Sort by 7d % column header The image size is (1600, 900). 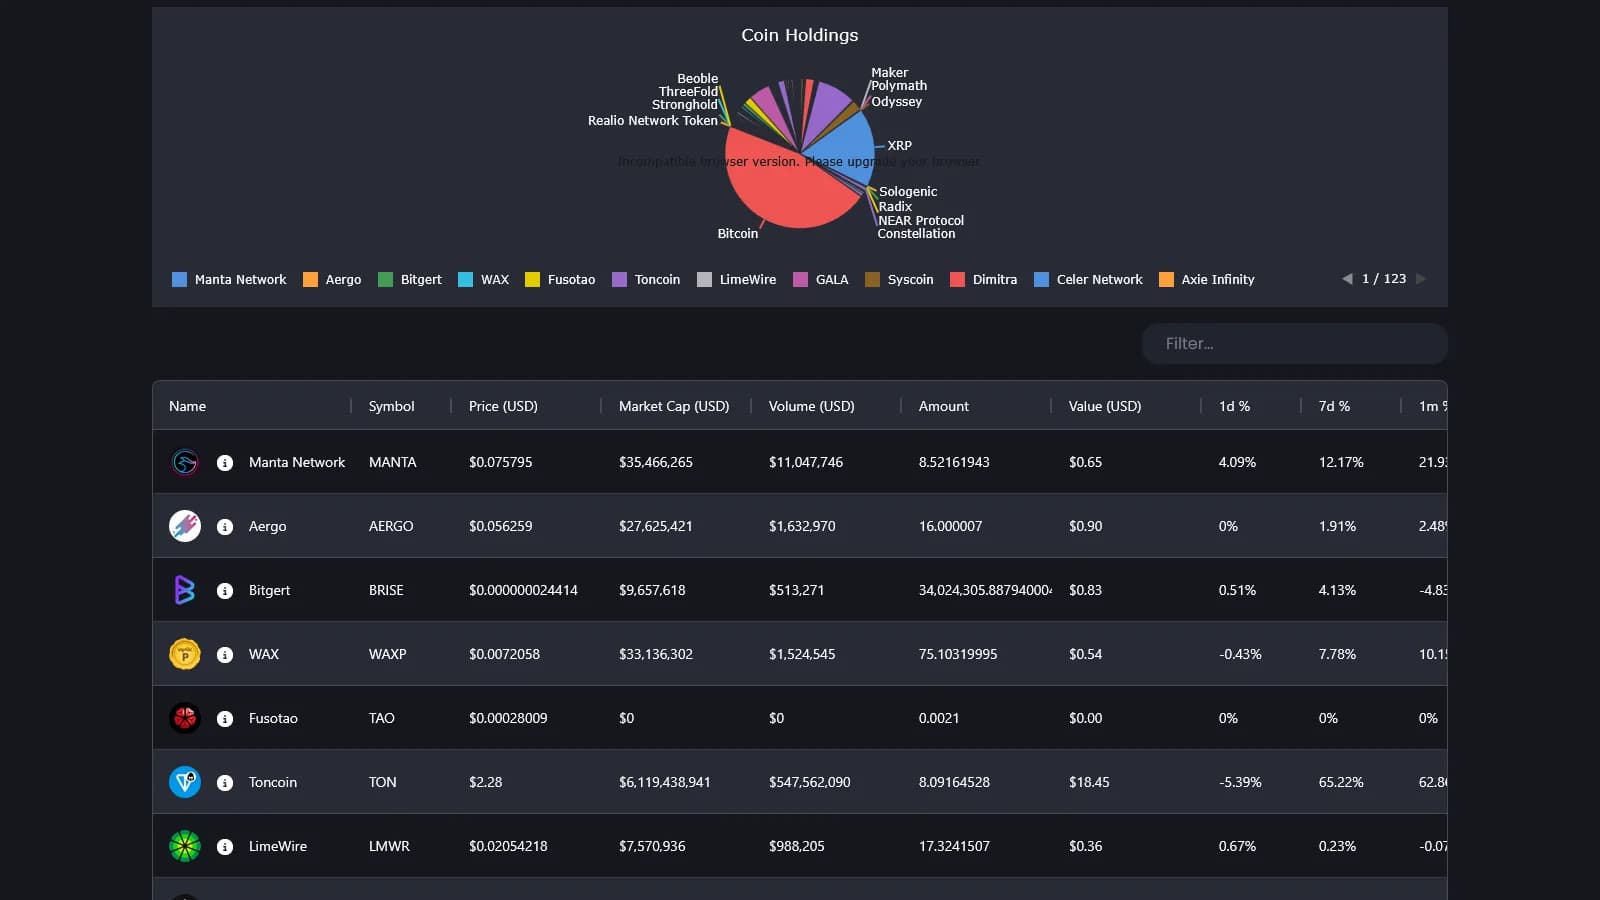[x=1334, y=406]
